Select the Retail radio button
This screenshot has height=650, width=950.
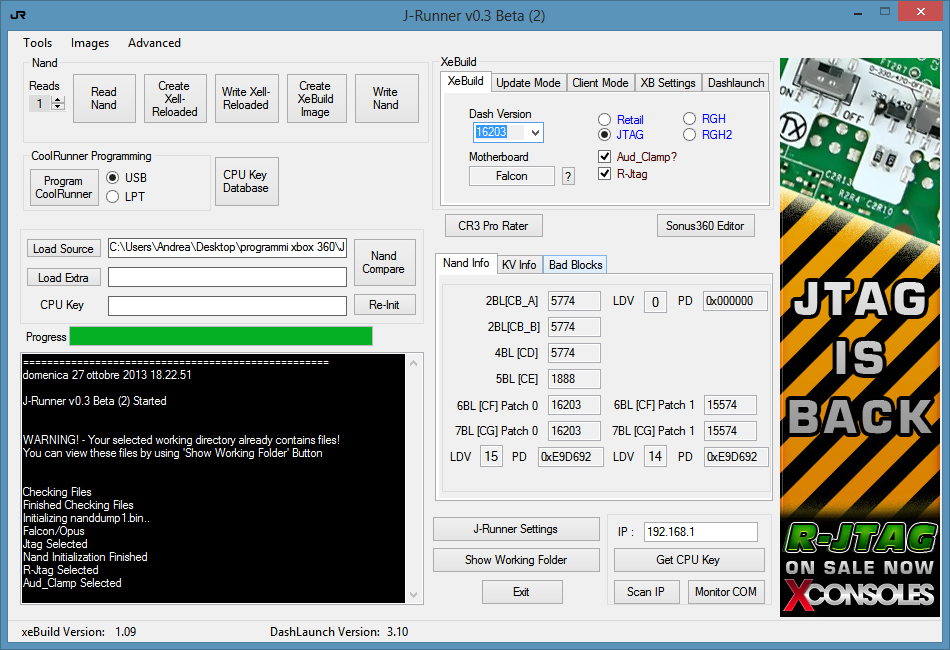tap(604, 119)
